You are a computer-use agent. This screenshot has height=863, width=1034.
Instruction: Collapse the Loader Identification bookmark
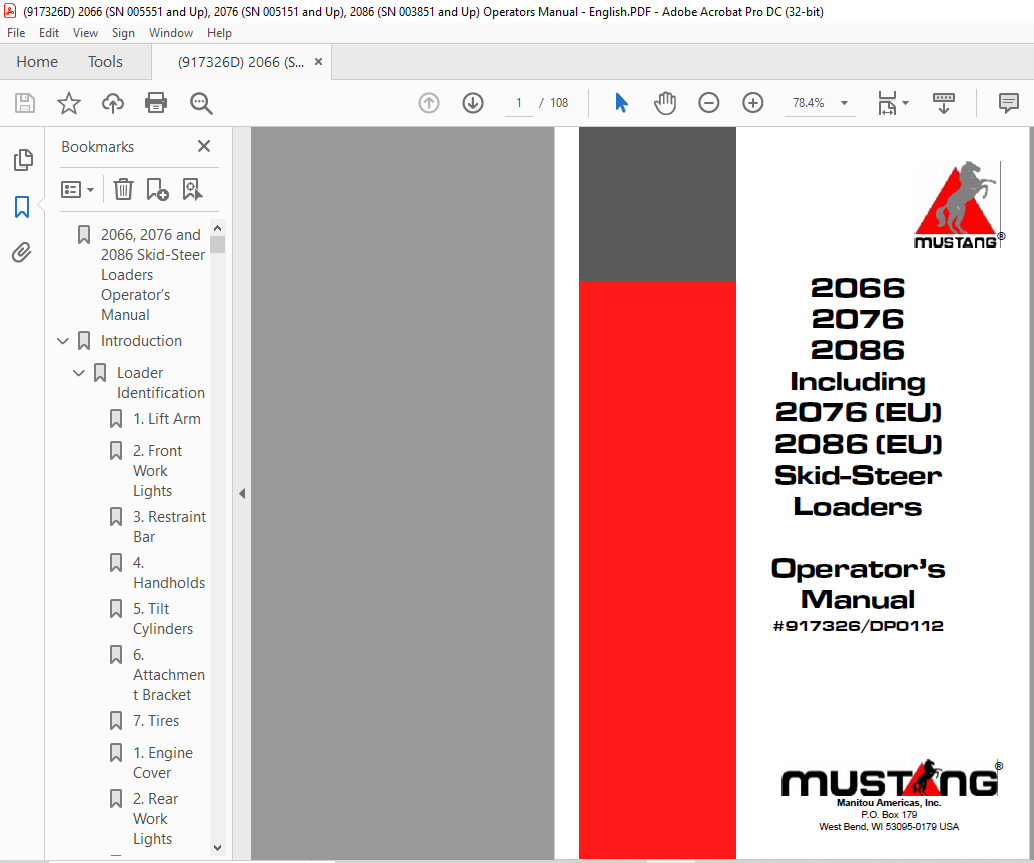pos(78,372)
